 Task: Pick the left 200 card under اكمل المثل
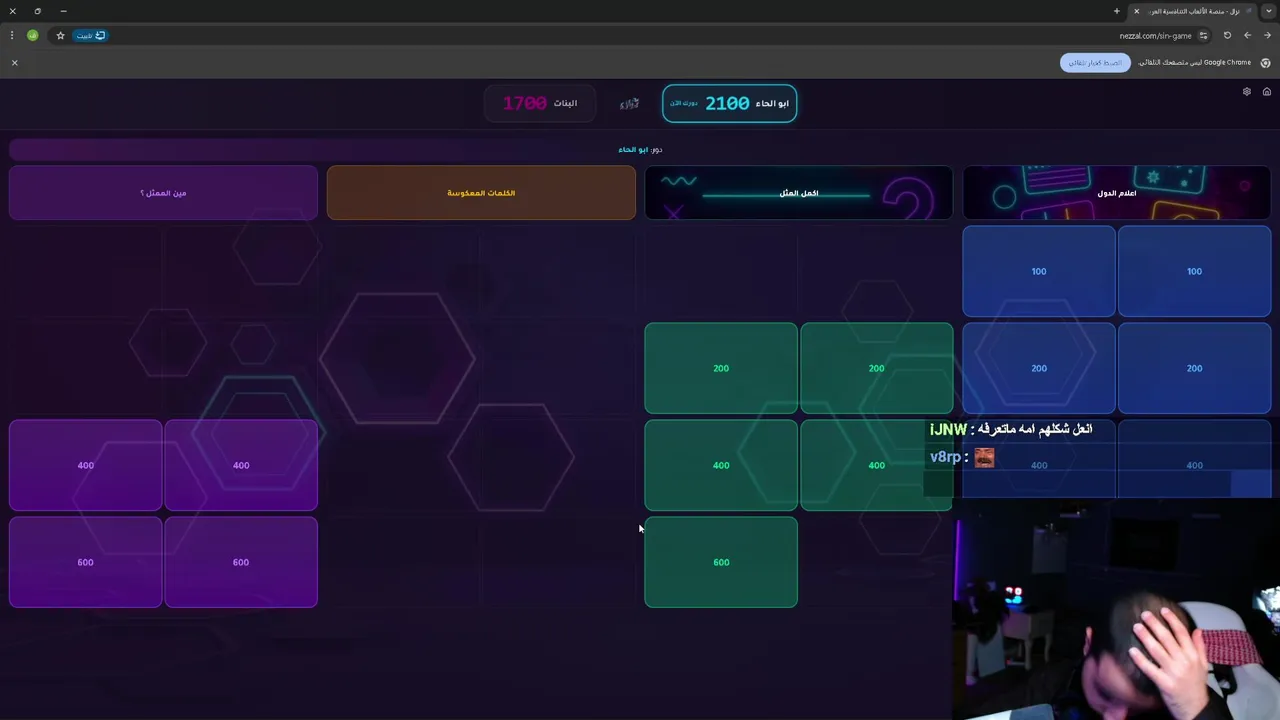[721, 368]
